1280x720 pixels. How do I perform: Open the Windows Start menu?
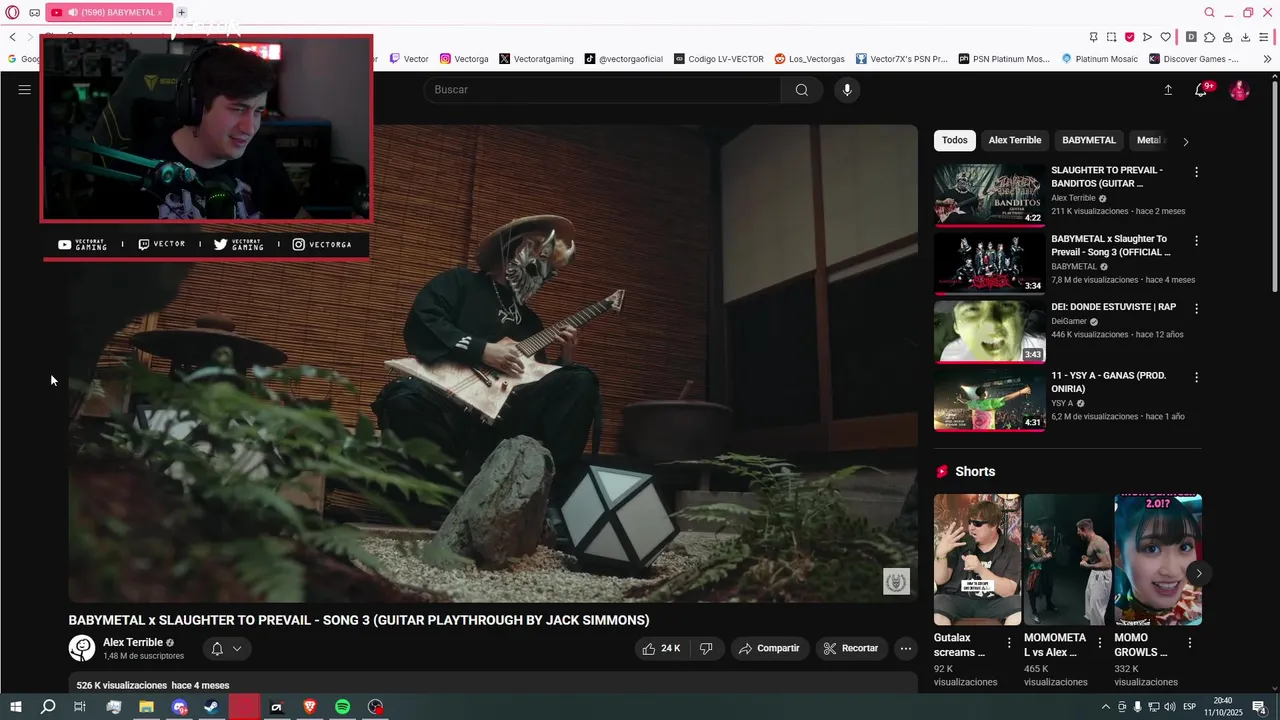pyautogui.click(x=15, y=707)
